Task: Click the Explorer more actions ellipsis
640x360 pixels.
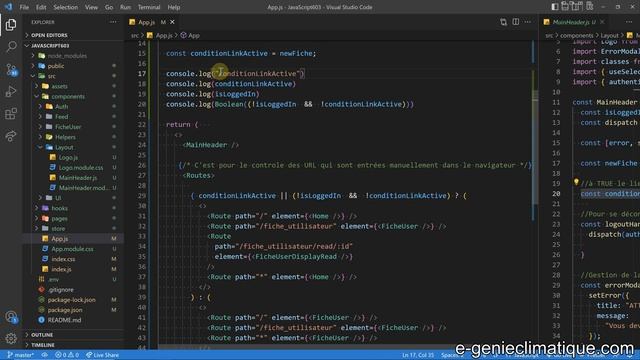Action: (113, 22)
